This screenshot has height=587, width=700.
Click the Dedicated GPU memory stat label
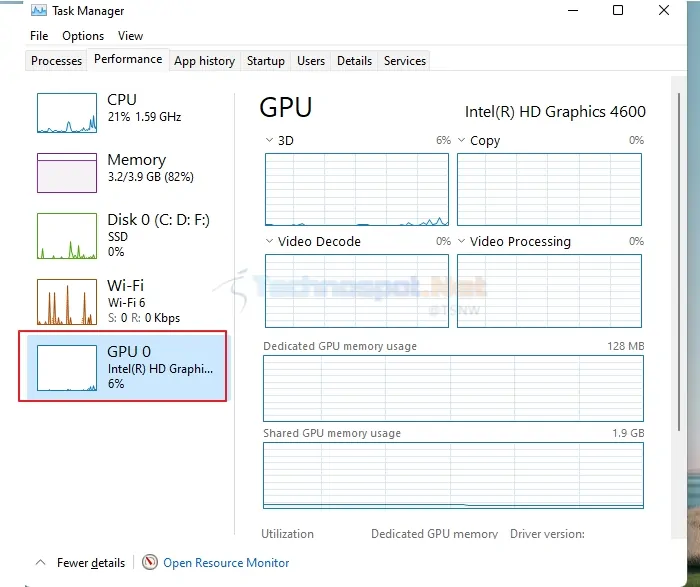click(434, 534)
